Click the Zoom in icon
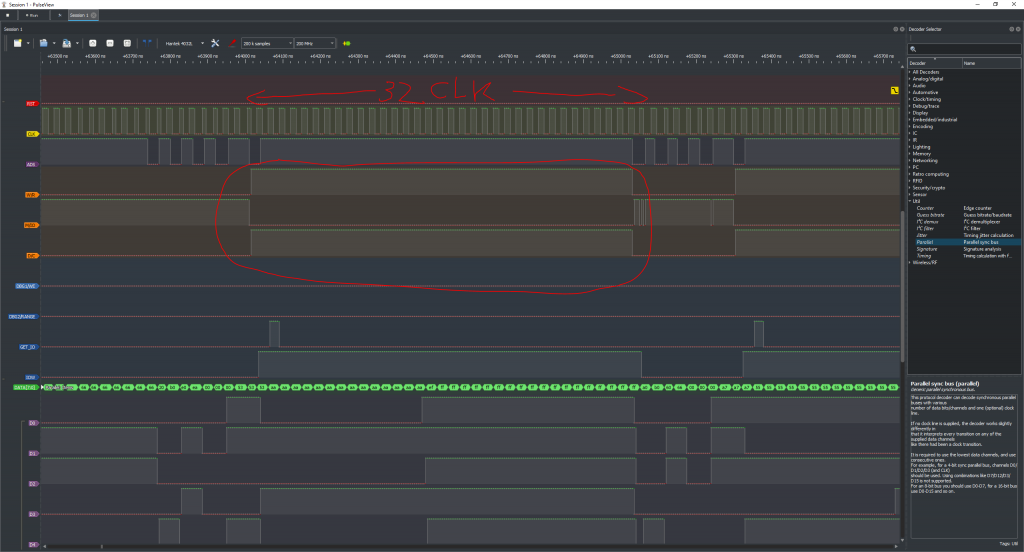This screenshot has height=552, width=1024. coord(93,43)
